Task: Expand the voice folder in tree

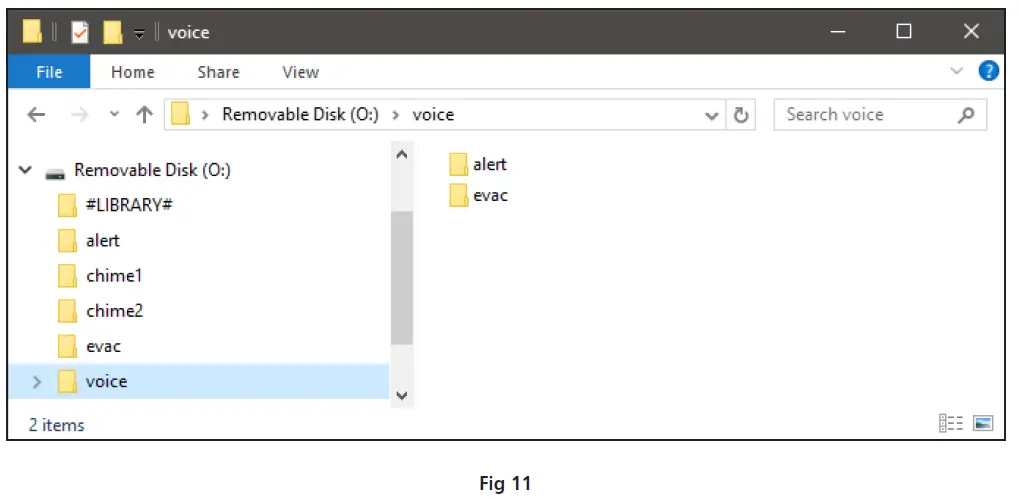Action: coord(38,381)
